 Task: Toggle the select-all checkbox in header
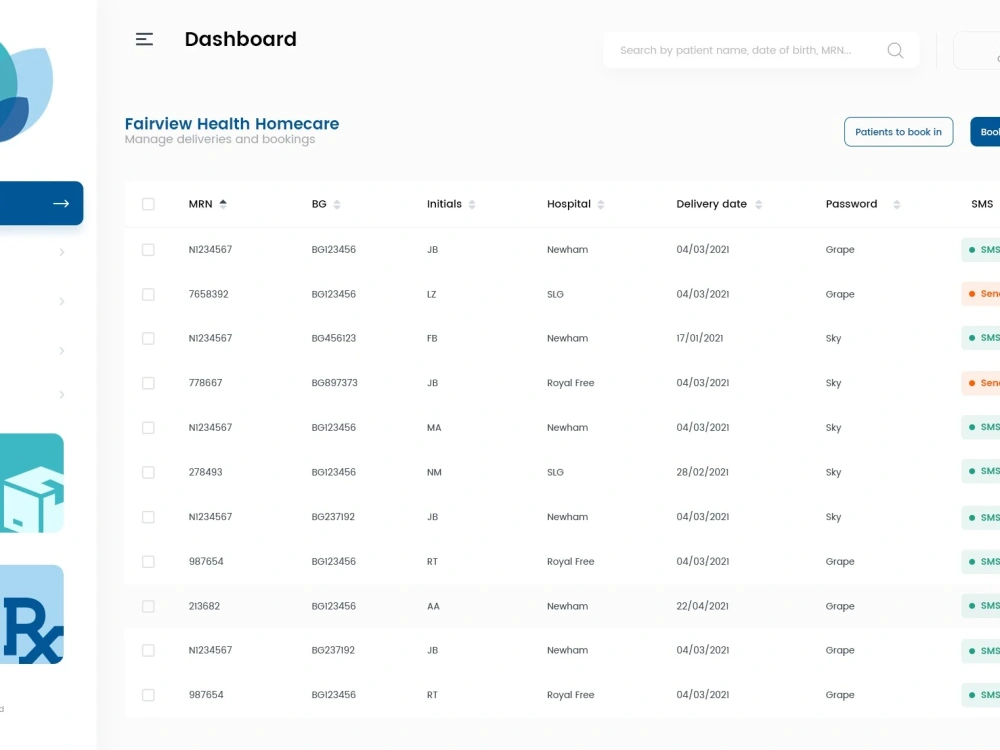point(148,204)
